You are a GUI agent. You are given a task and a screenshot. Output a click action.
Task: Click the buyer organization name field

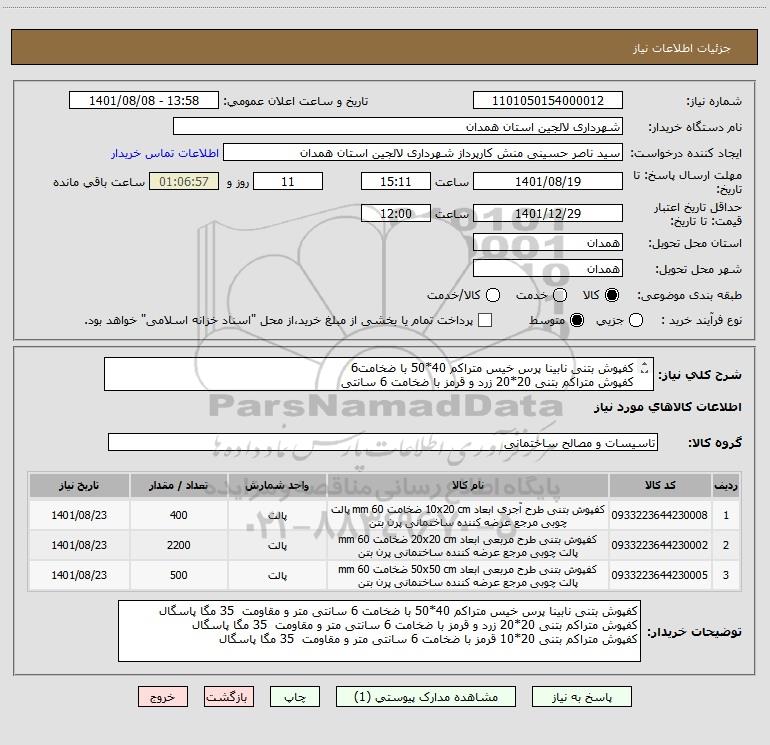pyautogui.click(x=398, y=127)
